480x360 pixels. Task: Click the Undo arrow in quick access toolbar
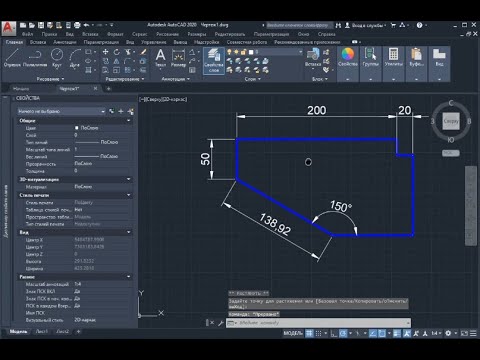[86, 25]
